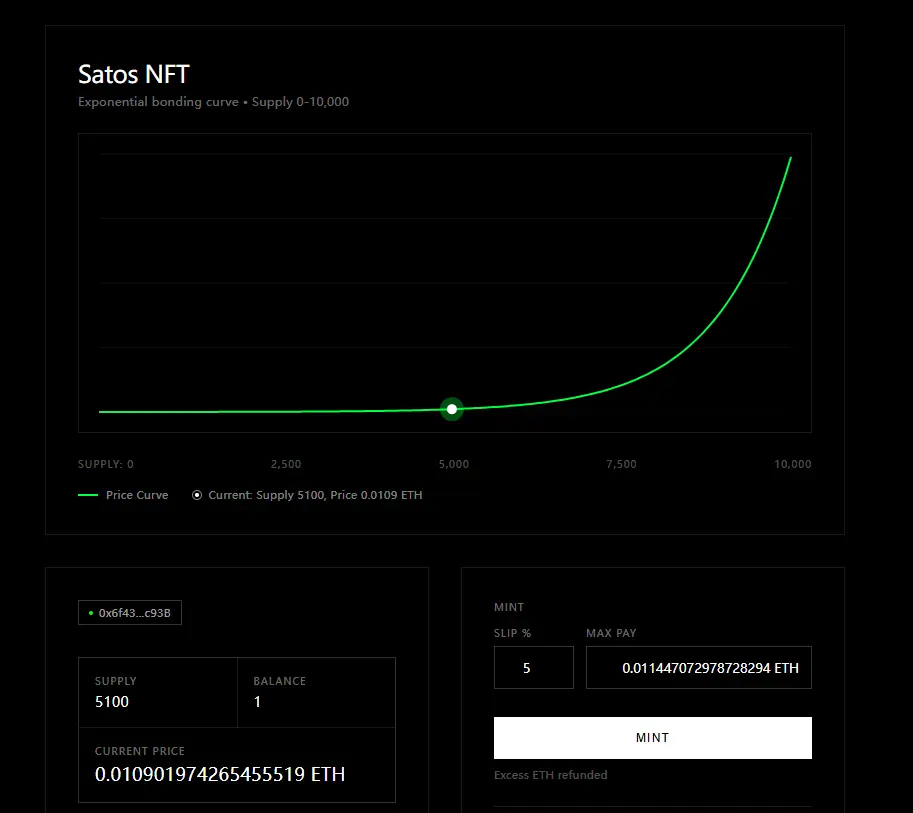Click the green connection status dot

91,613
